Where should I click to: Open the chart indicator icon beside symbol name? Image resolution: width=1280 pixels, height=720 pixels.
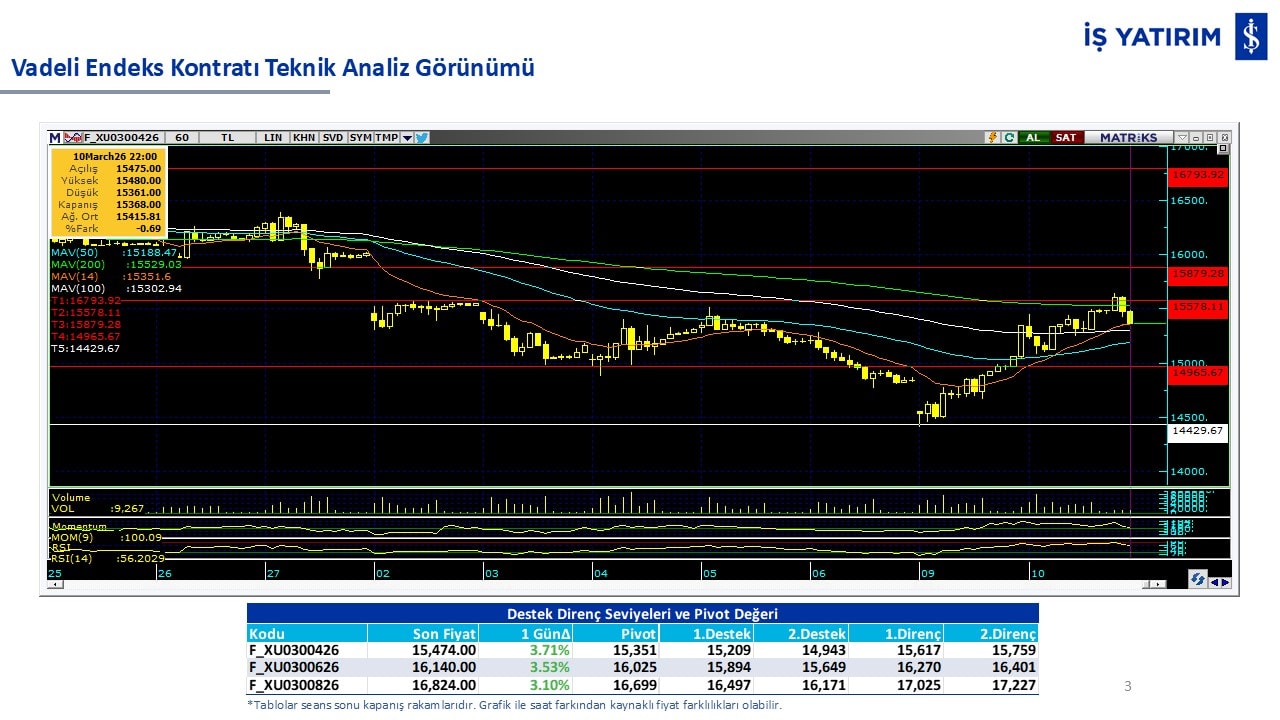tap(73, 138)
